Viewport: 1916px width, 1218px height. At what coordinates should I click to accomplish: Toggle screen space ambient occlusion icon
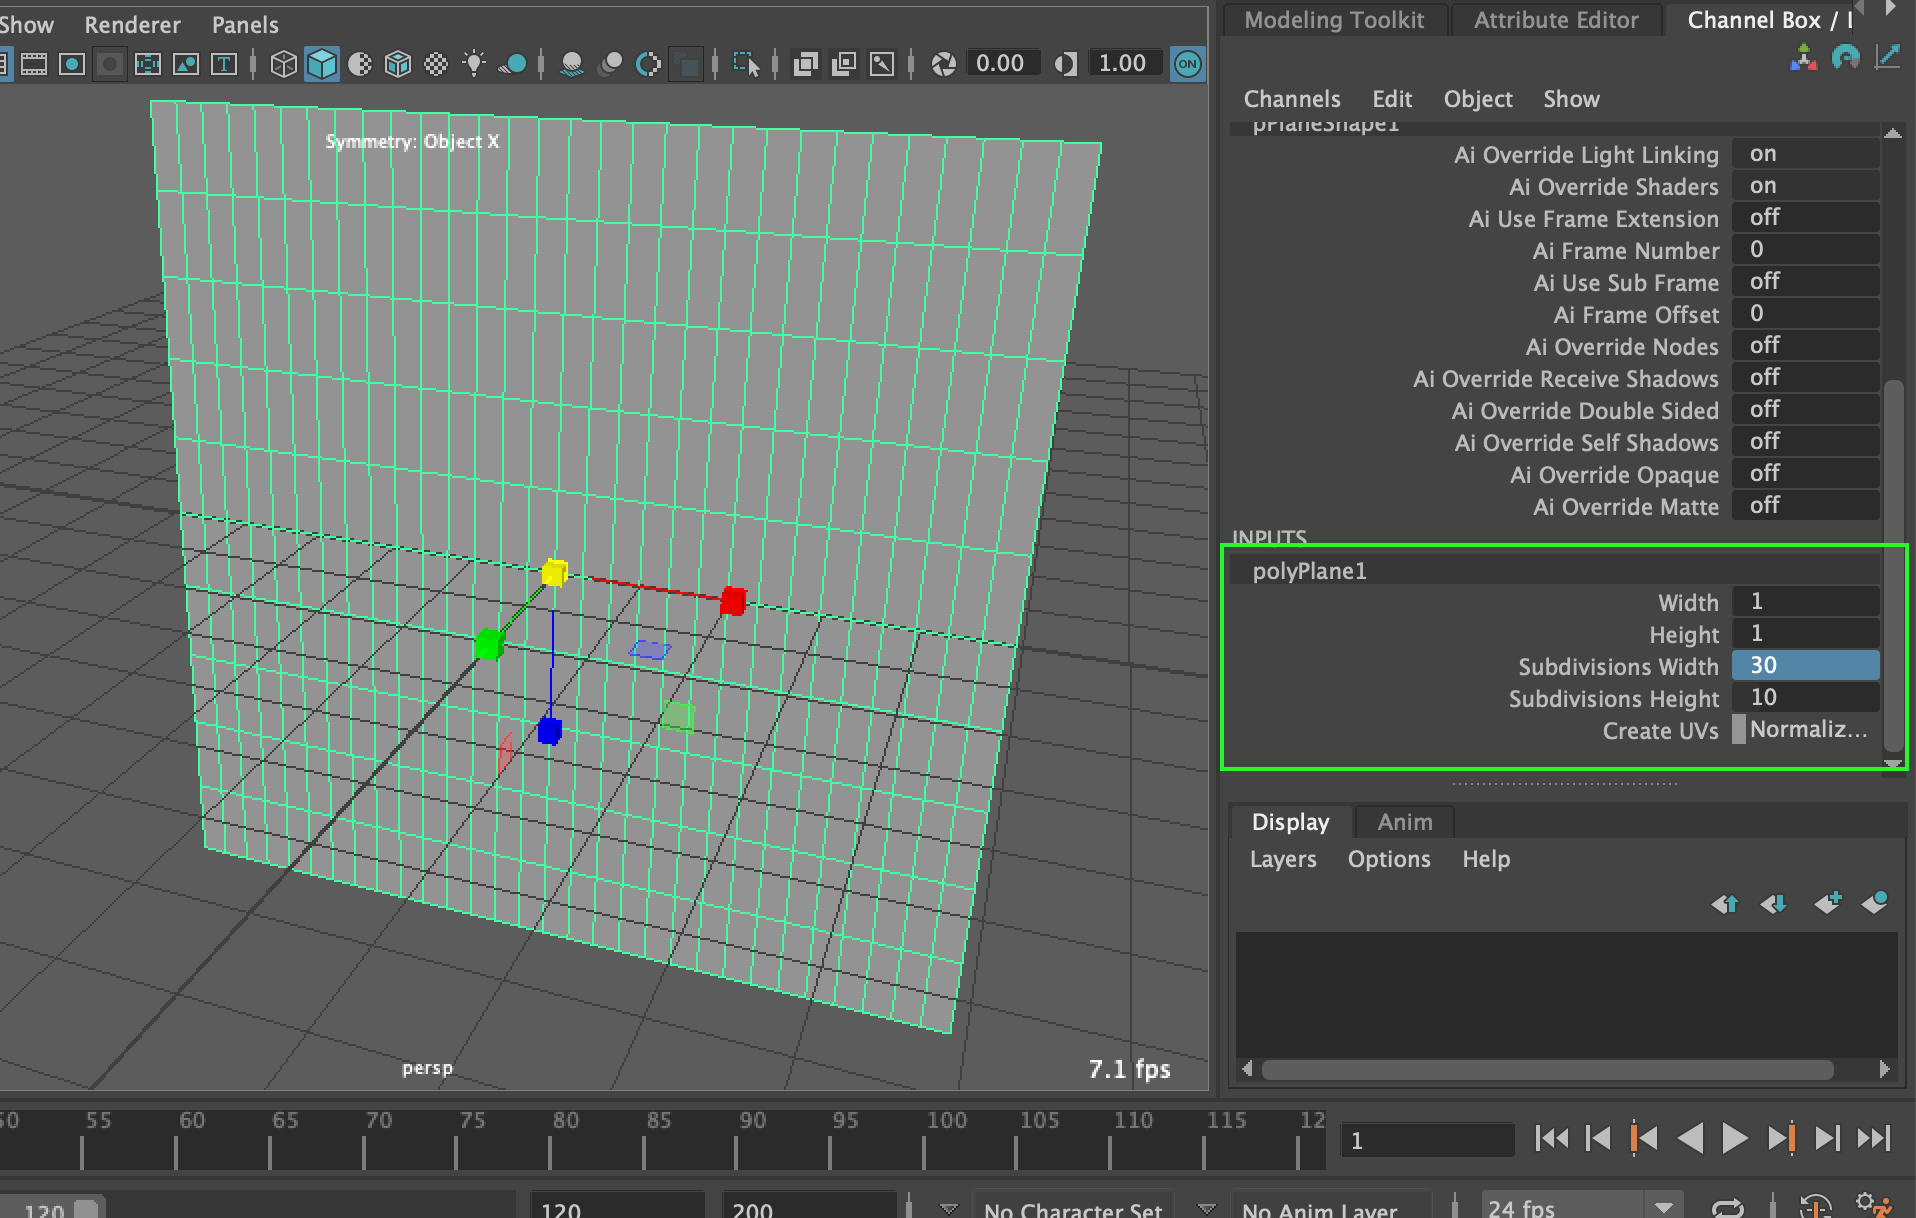572,65
